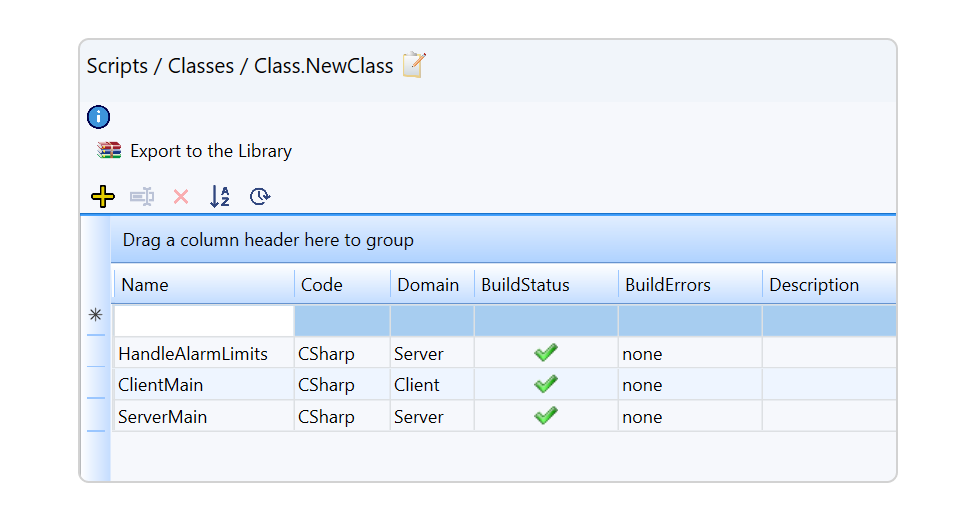The image size is (976, 521).
Task: Select the HandleAlarmLimits row
Action: coord(193,354)
